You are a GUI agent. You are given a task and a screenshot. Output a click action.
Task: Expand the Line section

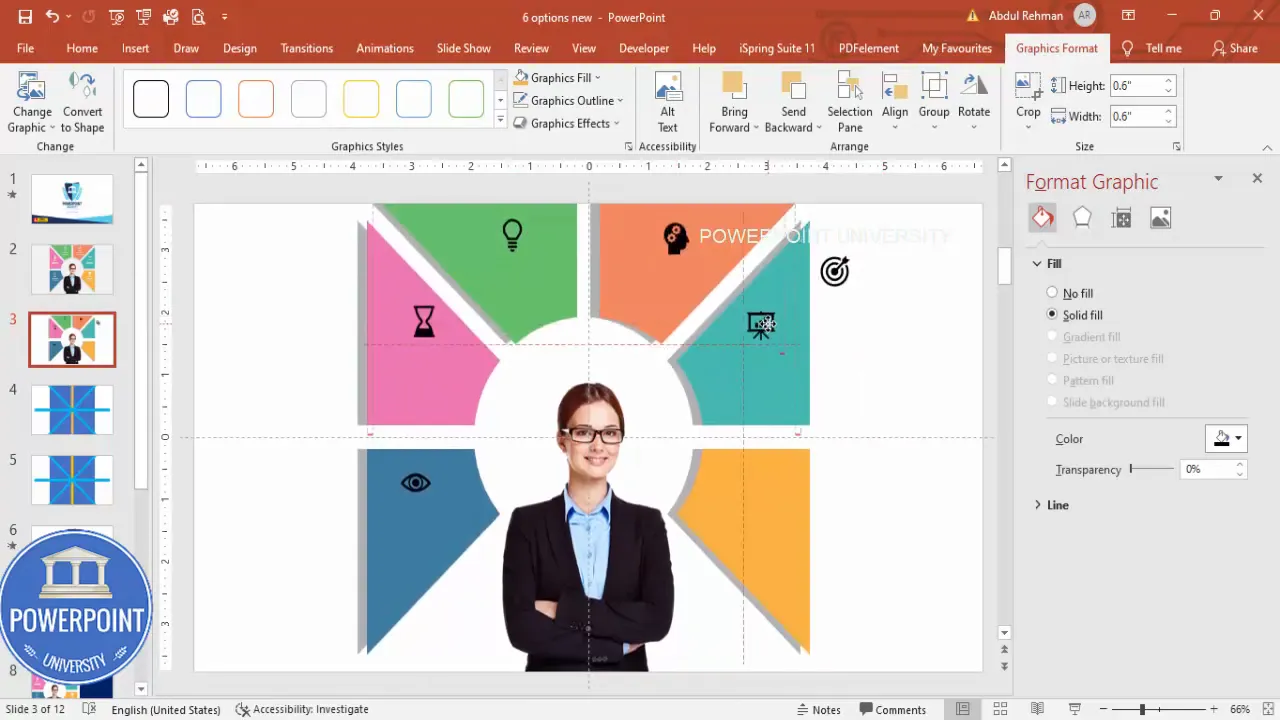pos(1037,505)
